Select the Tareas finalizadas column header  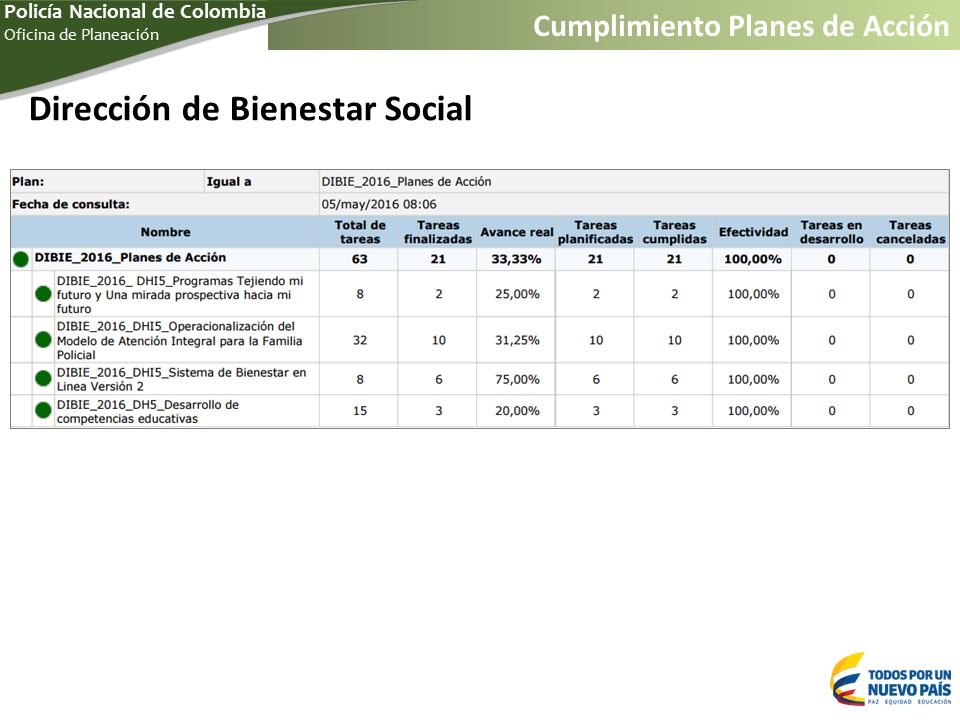point(438,232)
